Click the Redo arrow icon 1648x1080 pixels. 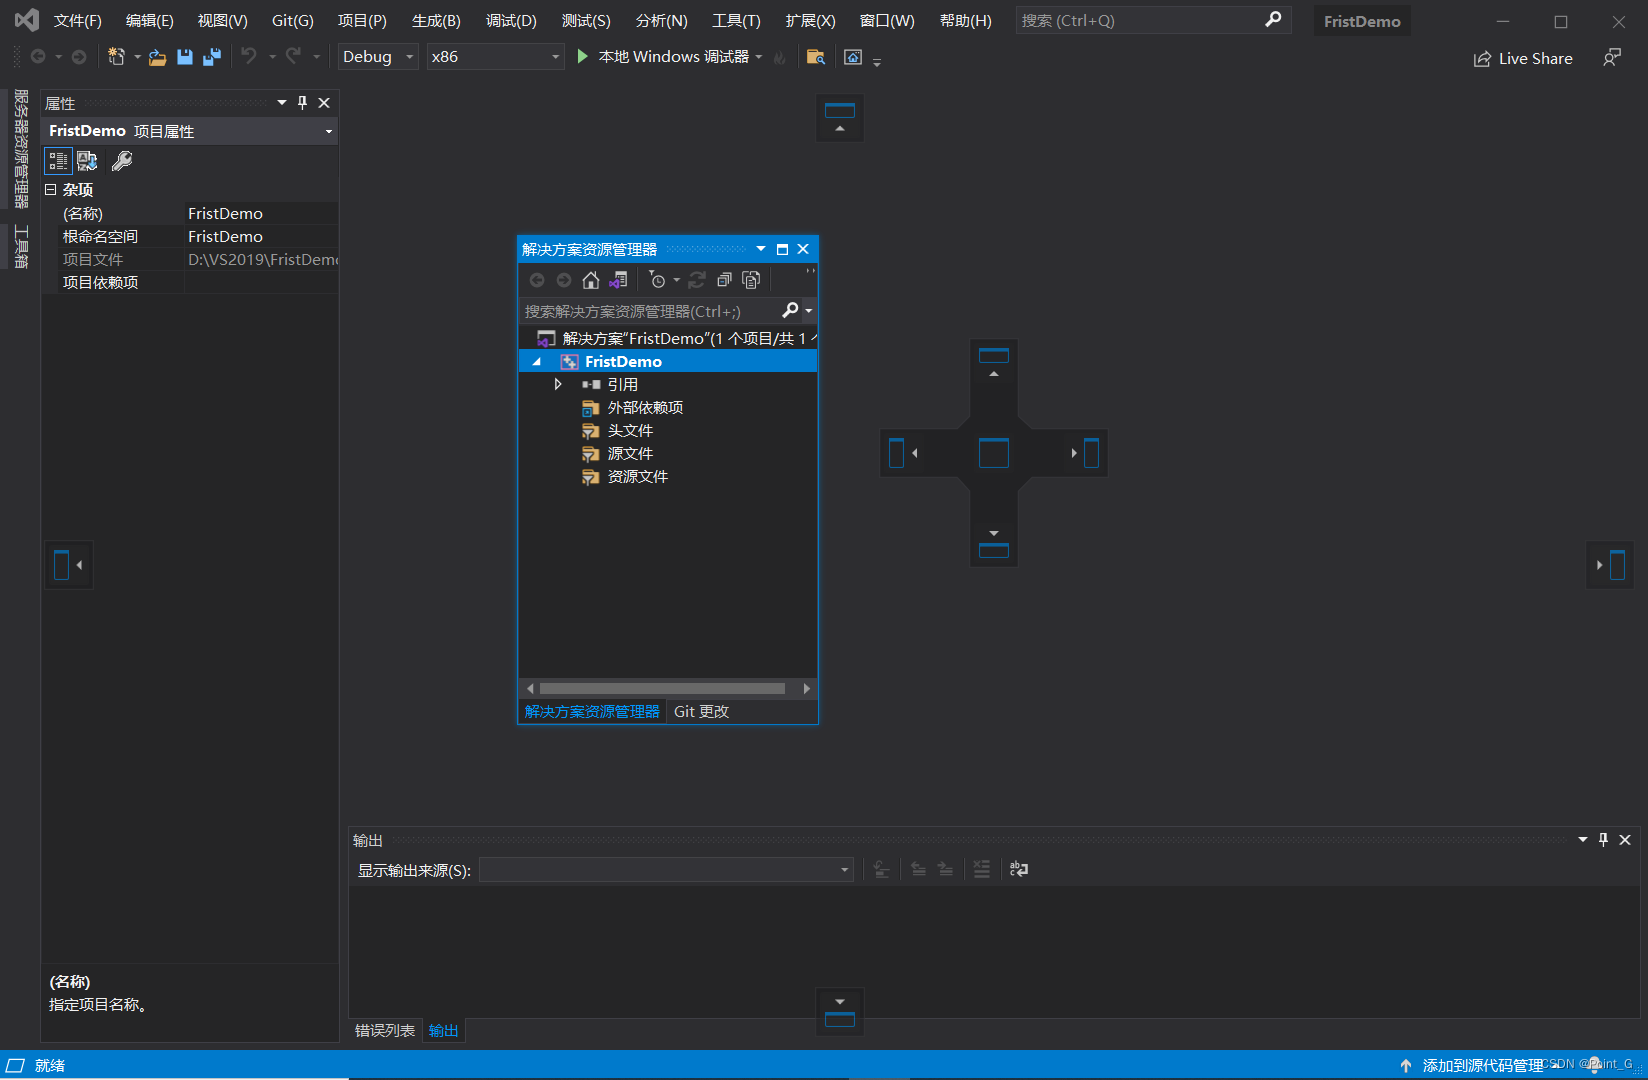click(x=293, y=57)
